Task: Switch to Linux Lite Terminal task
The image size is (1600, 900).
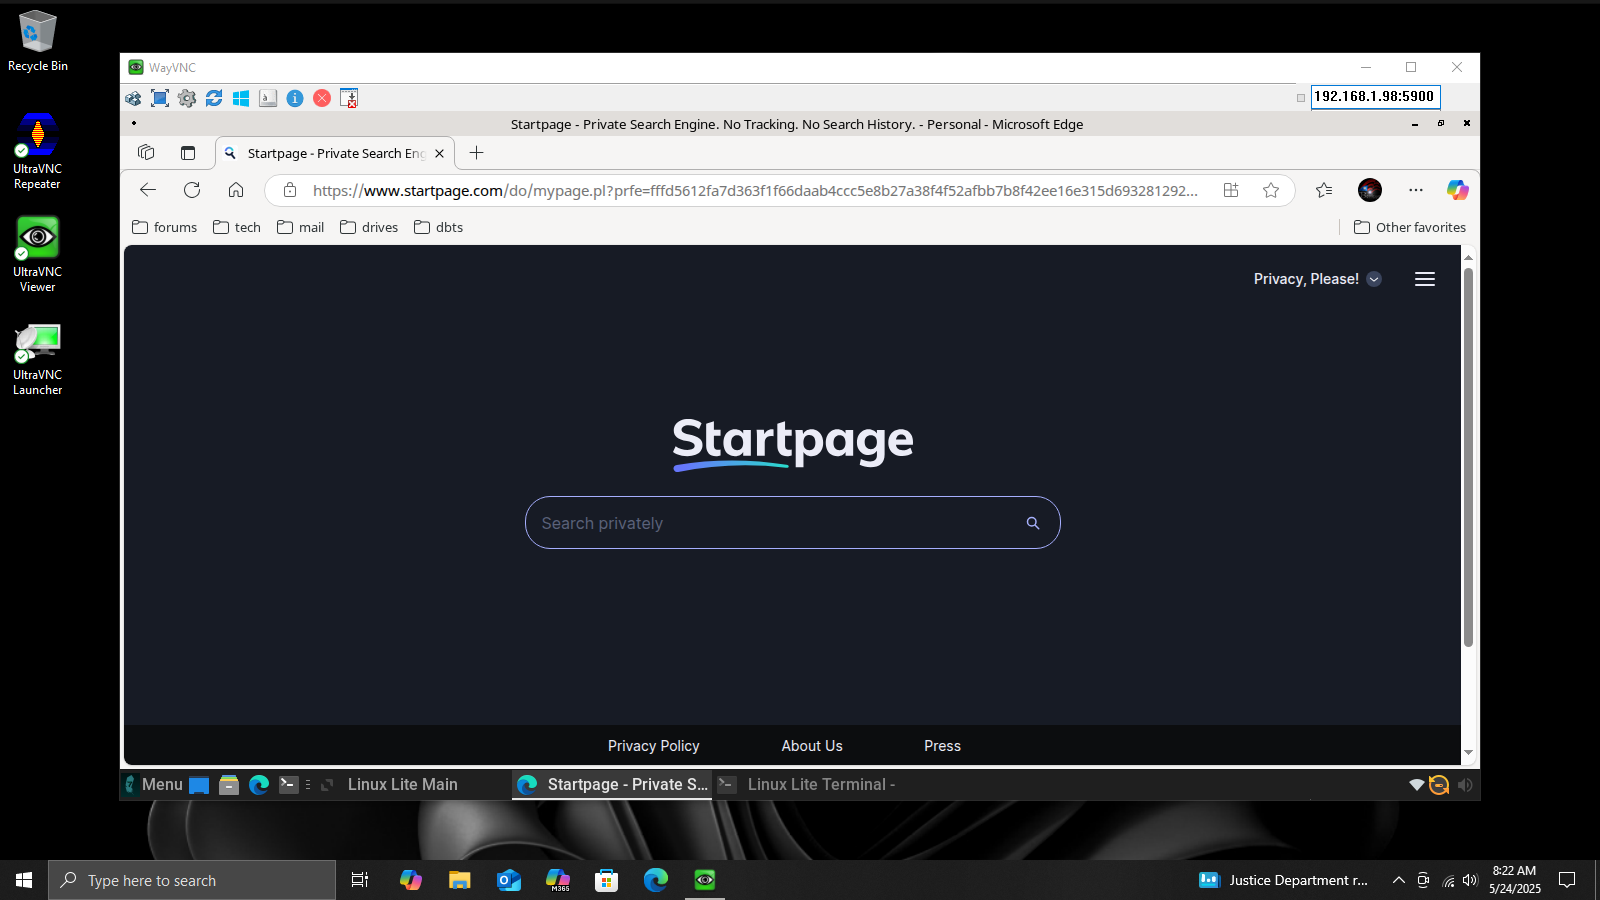Action: pos(808,785)
